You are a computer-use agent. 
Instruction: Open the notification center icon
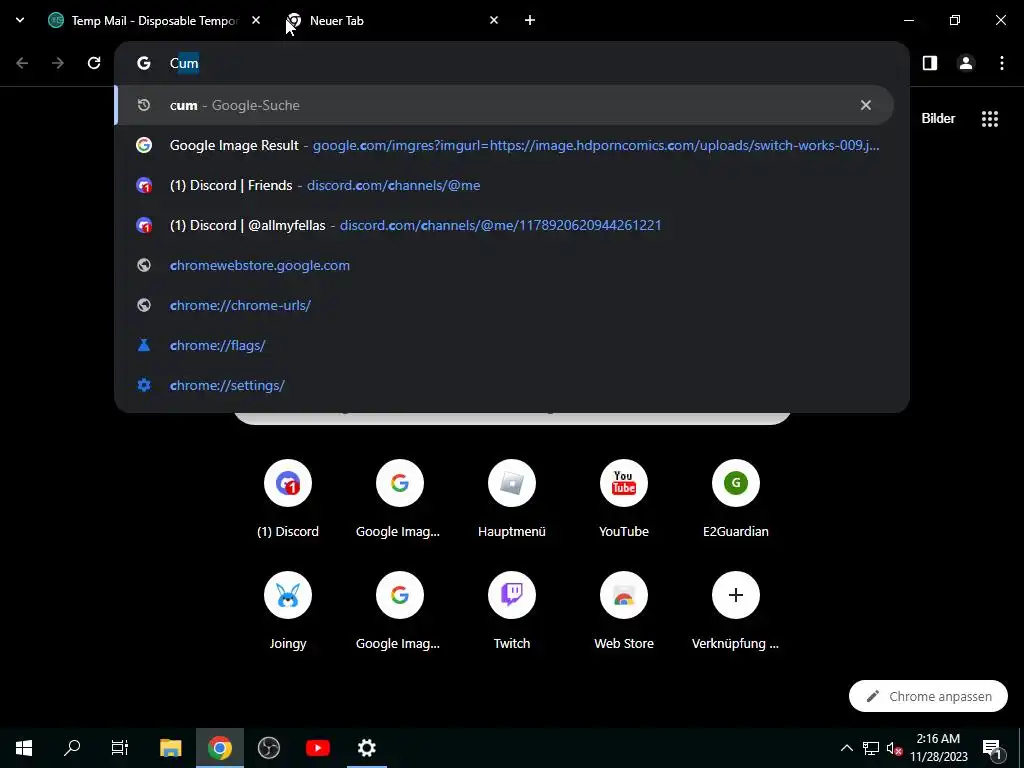992,748
